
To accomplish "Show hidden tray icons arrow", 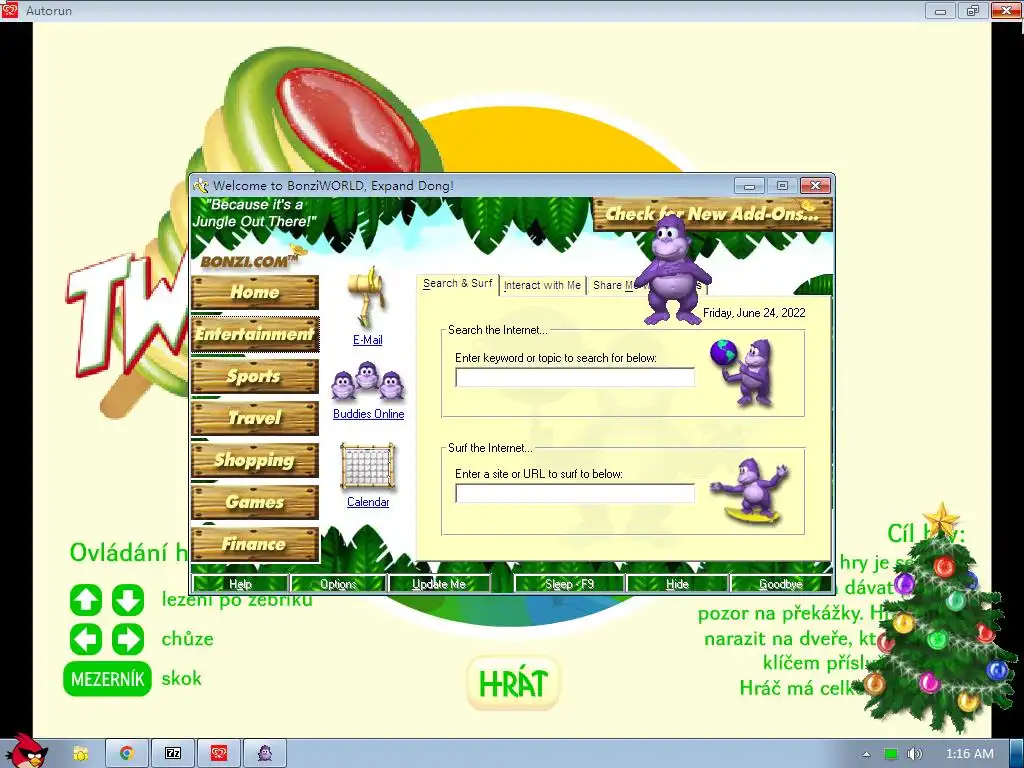I will tap(867, 754).
